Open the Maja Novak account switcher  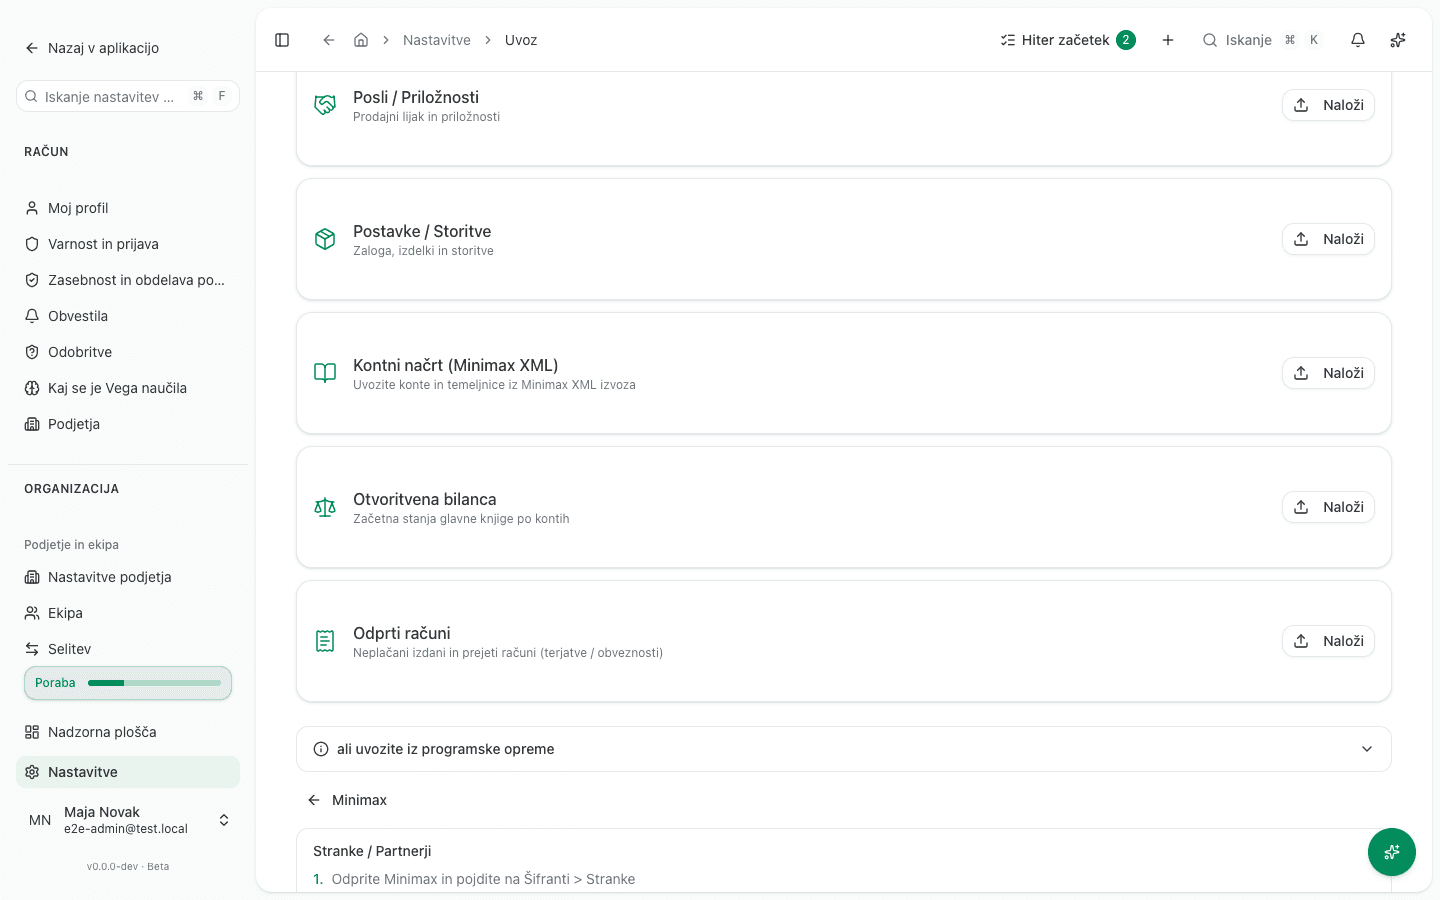[128, 820]
